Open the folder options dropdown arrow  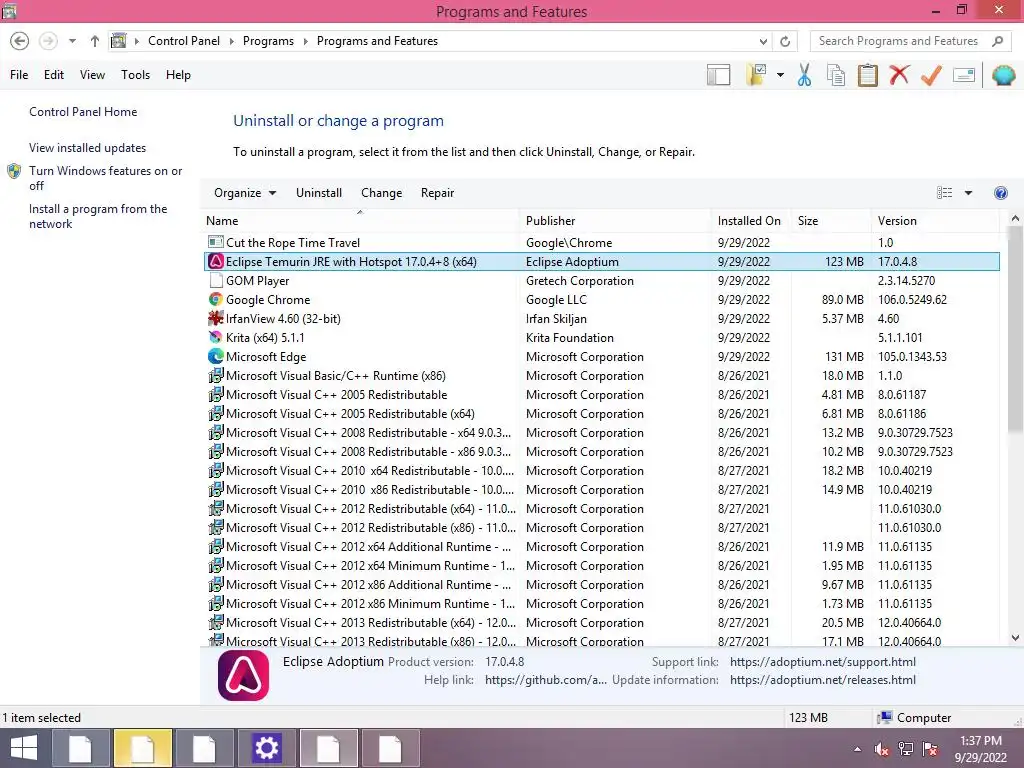[x=780, y=75]
